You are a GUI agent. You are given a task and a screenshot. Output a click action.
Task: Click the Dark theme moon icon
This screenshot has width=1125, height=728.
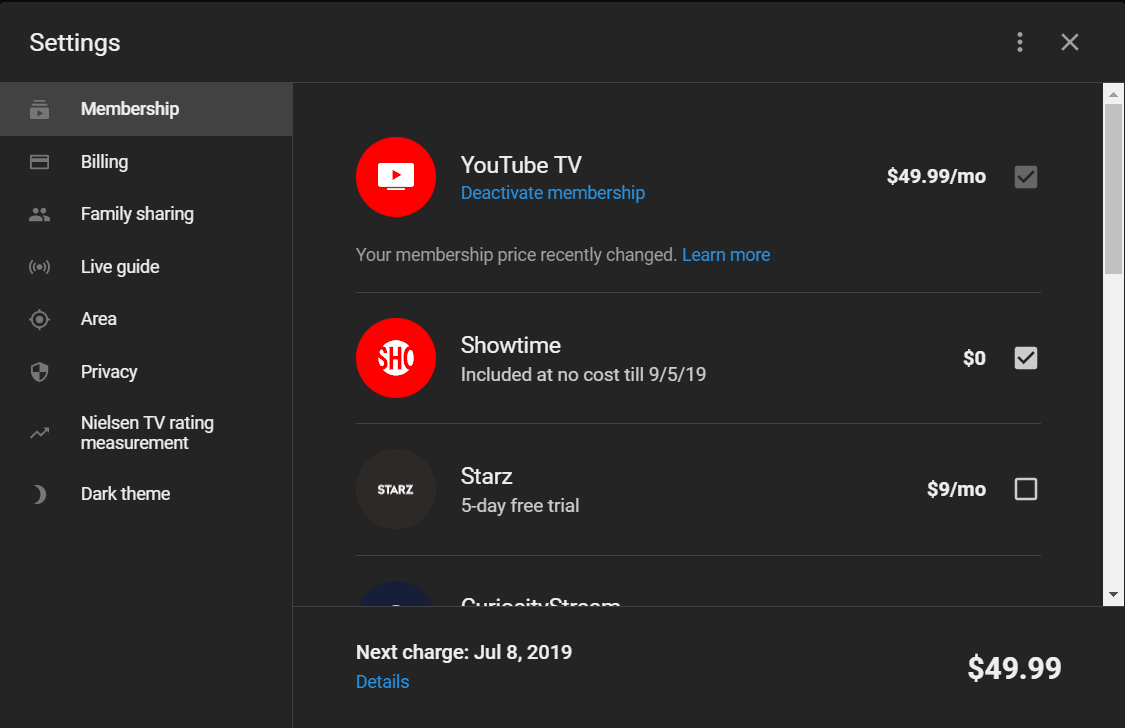(x=40, y=494)
